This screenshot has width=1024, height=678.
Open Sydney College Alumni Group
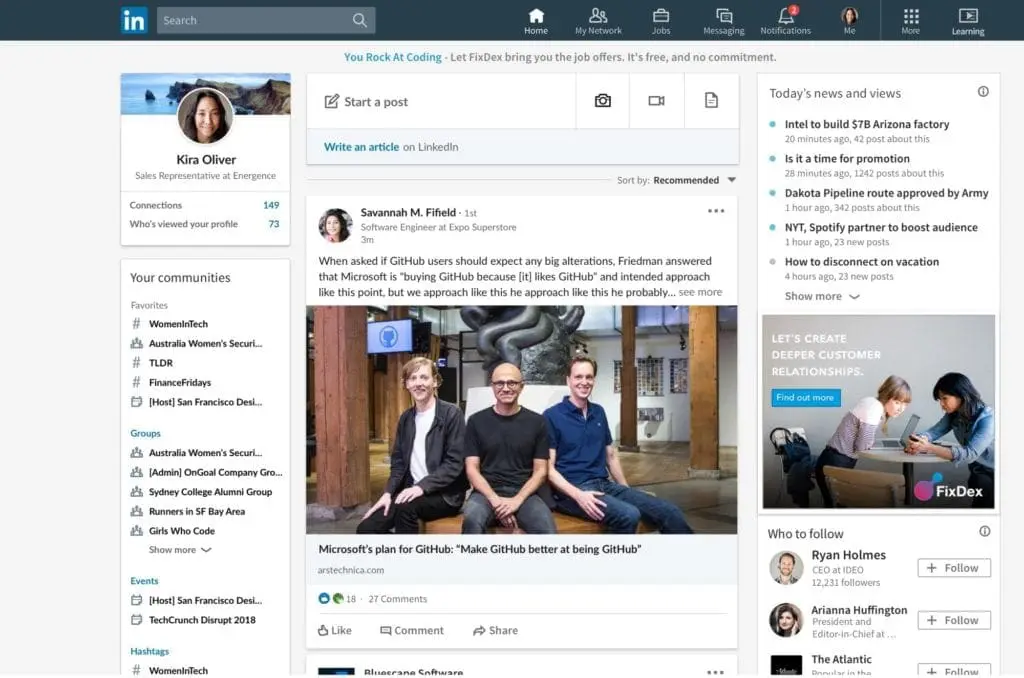(210, 492)
